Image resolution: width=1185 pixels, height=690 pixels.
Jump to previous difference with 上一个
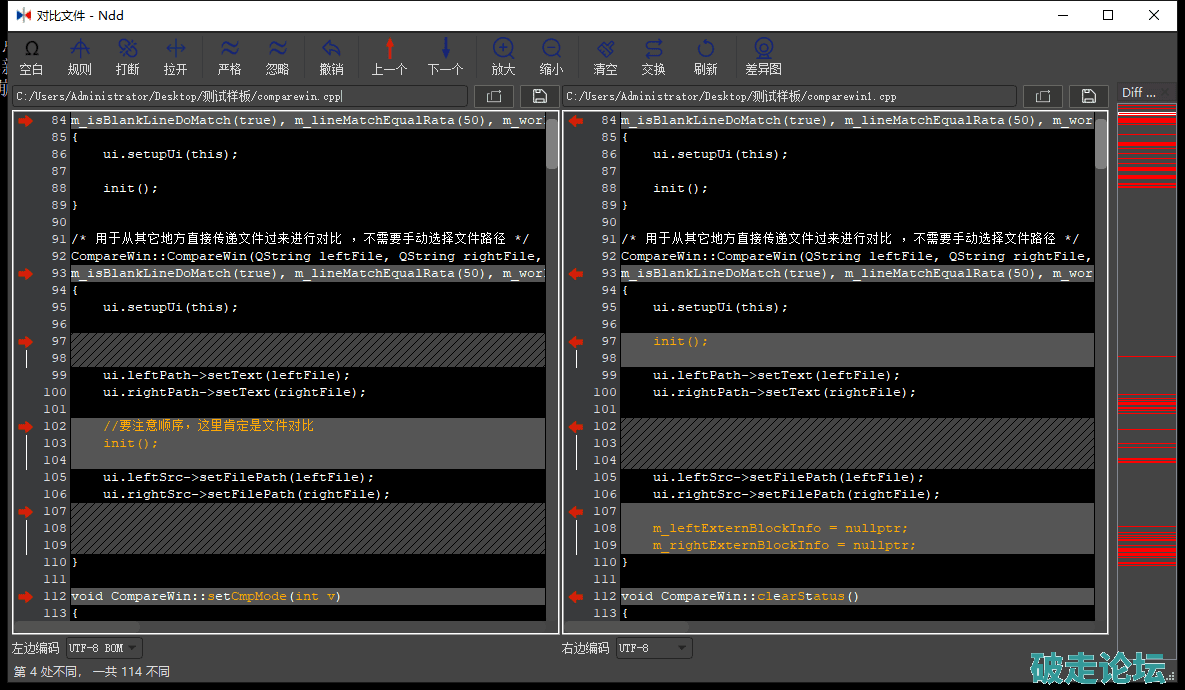pos(389,57)
